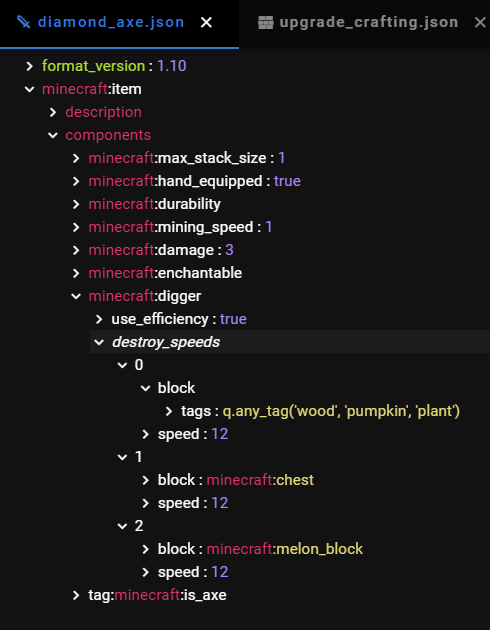Collapse the minecraft:digger chevron
Screen dimensions: 490x630
76,296
